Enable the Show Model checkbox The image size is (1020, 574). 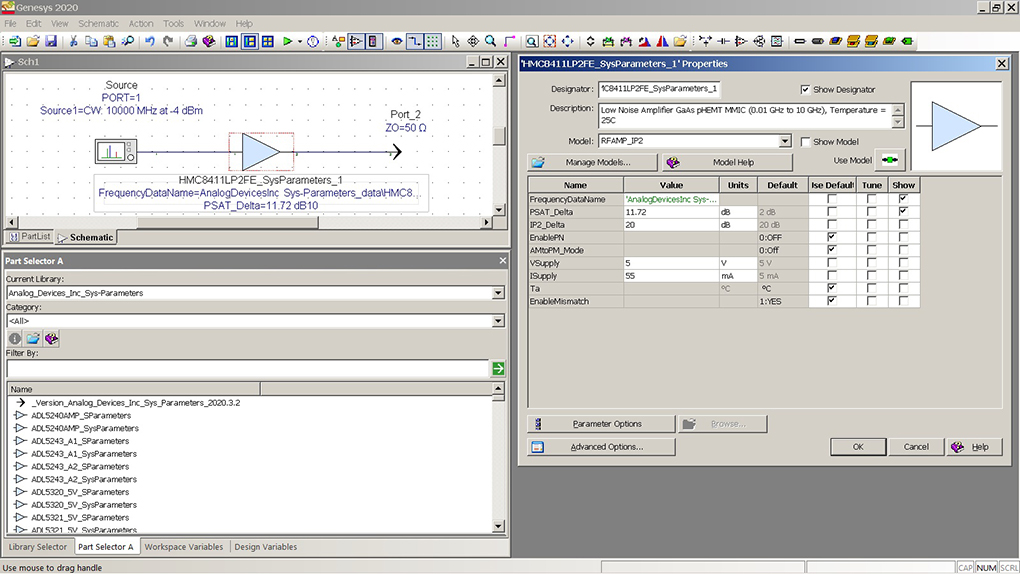pos(806,142)
